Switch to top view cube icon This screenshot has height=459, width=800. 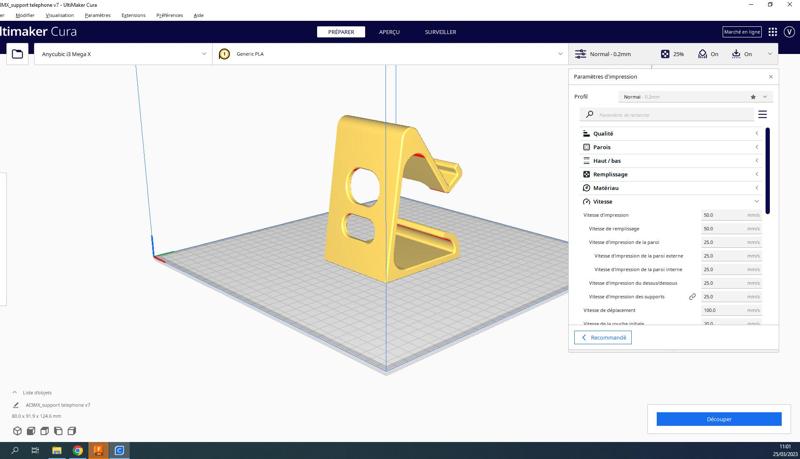pos(45,431)
